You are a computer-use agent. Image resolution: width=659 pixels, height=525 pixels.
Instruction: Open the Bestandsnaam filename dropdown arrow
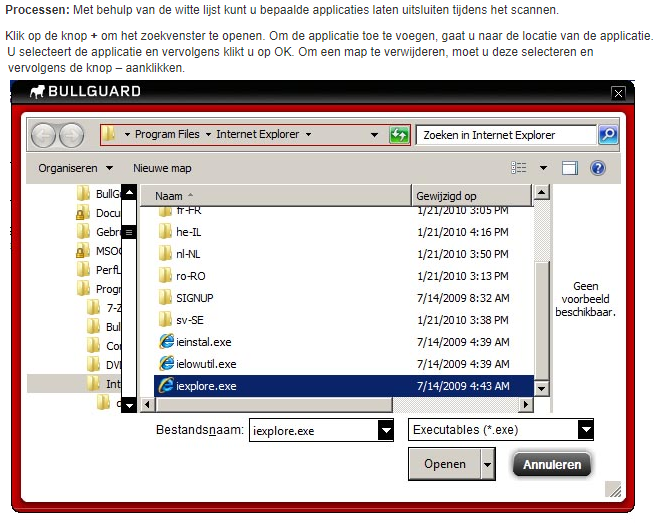(385, 430)
